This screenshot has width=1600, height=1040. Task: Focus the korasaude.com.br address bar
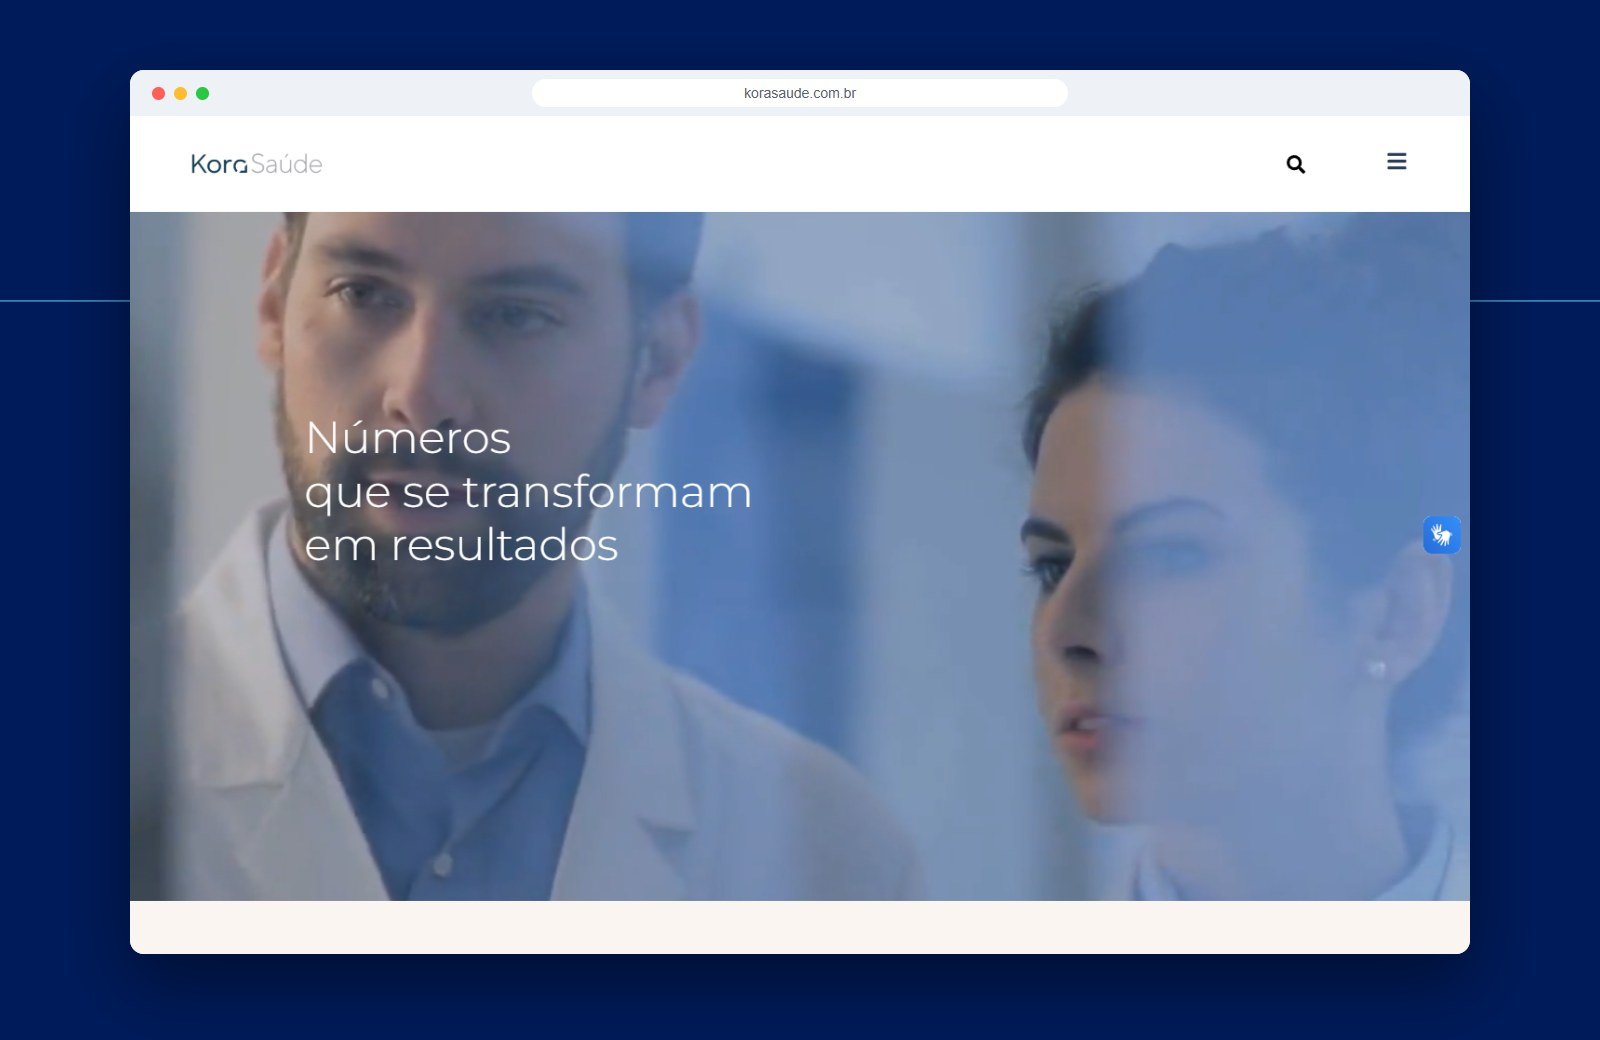[x=800, y=93]
